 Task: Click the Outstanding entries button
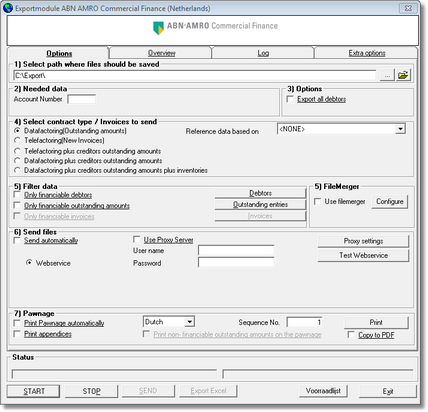(x=260, y=204)
